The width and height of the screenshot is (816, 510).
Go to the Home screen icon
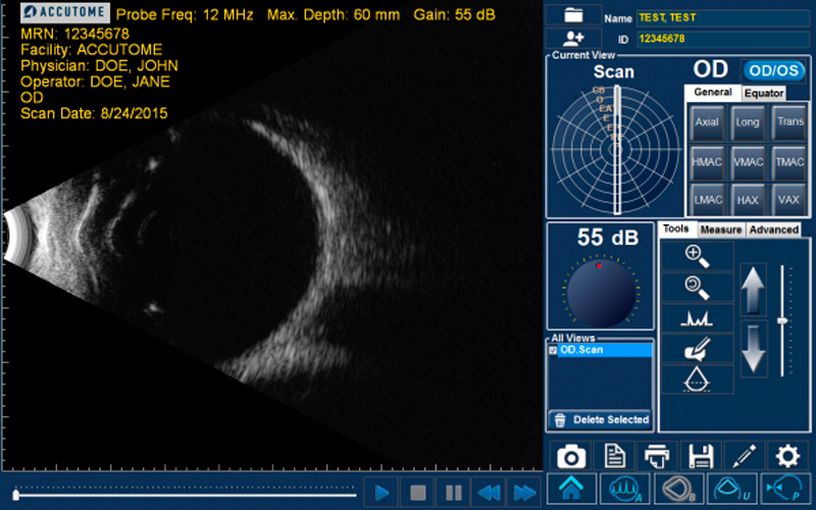[x=571, y=489]
